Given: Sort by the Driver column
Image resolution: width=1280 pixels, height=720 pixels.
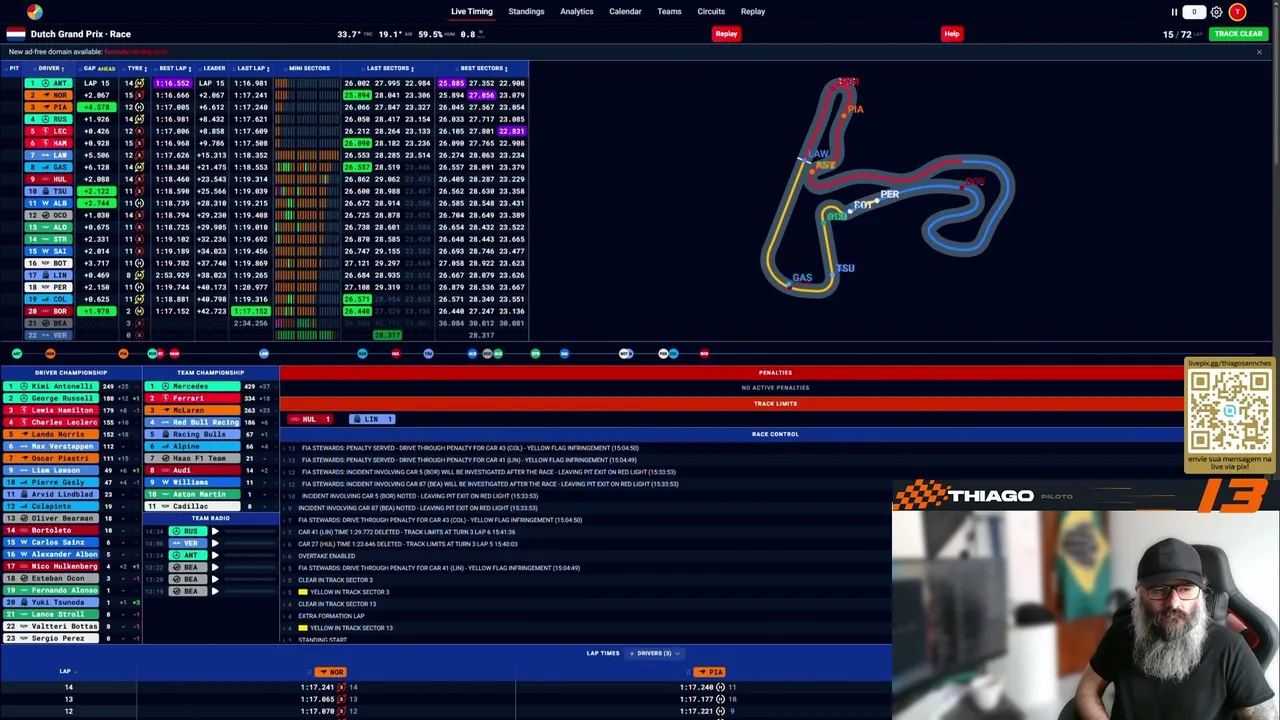Looking at the screenshot, I should click(x=50, y=68).
